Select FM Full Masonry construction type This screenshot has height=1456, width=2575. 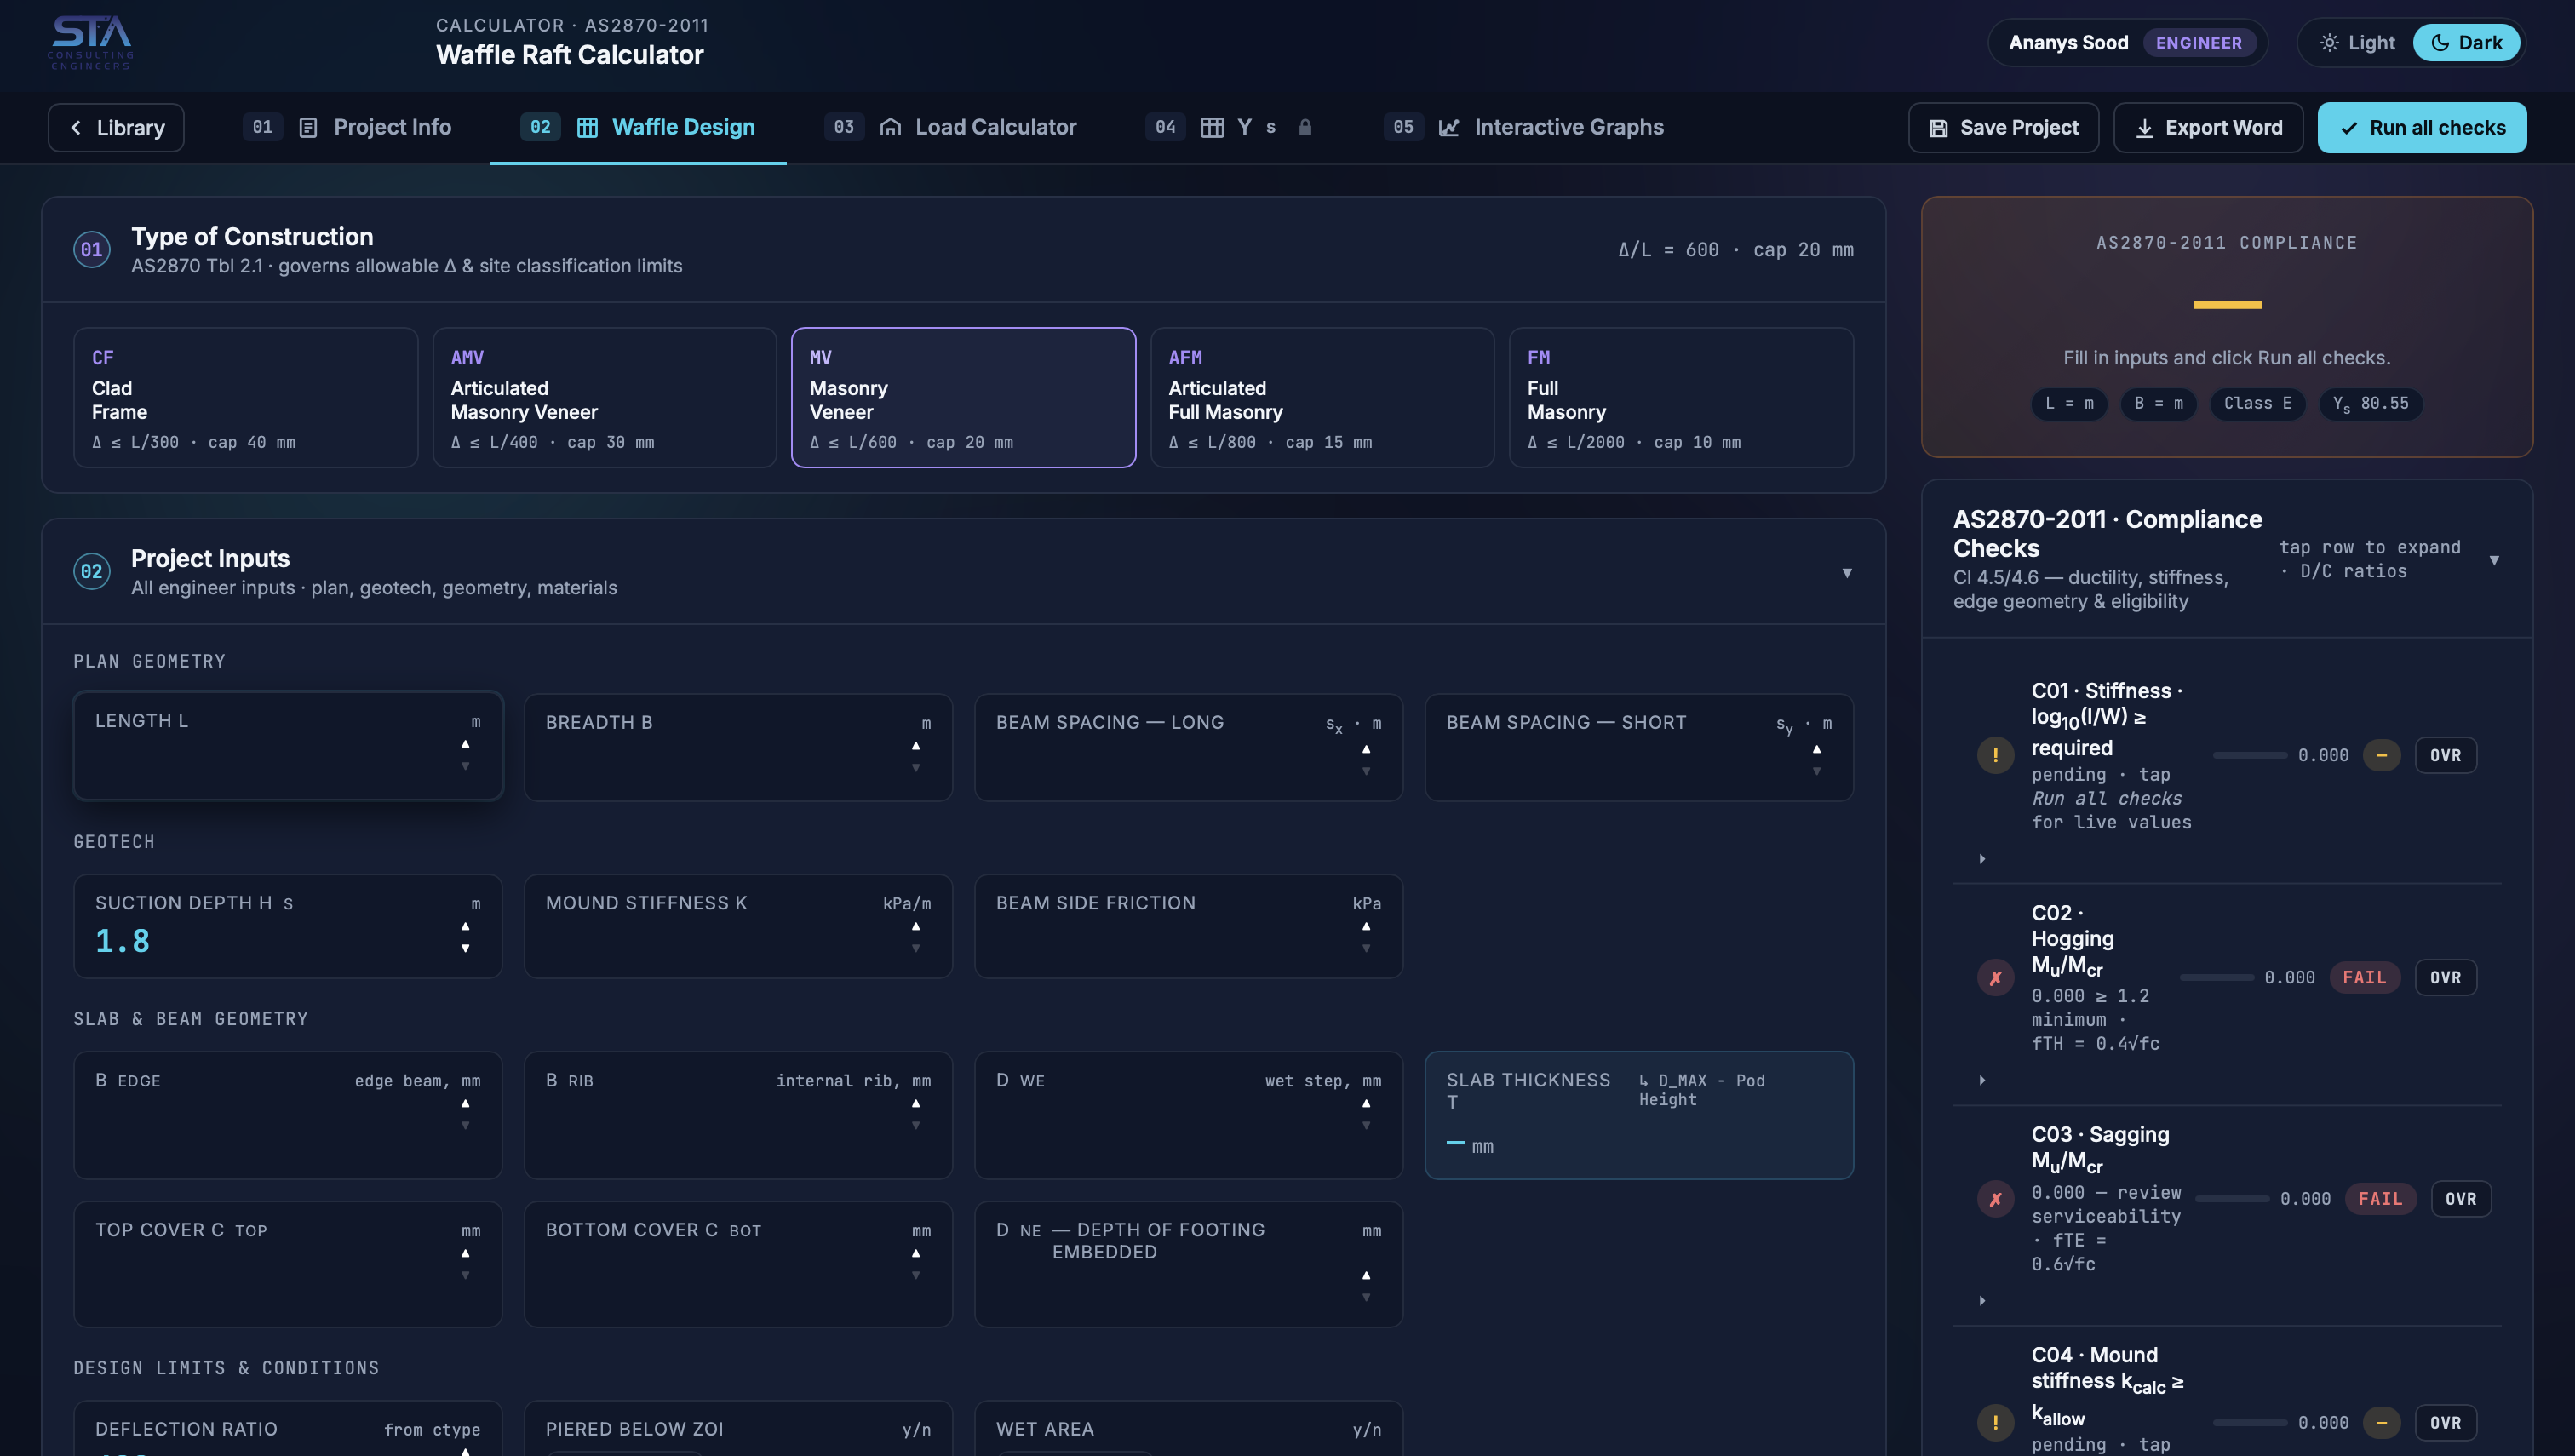1681,398
